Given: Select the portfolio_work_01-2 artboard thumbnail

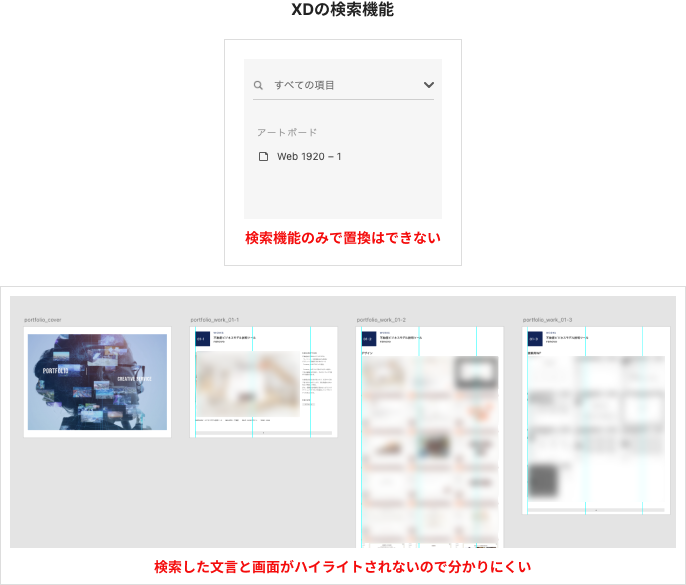Looking at the screenshot, I should coord(430,437).
